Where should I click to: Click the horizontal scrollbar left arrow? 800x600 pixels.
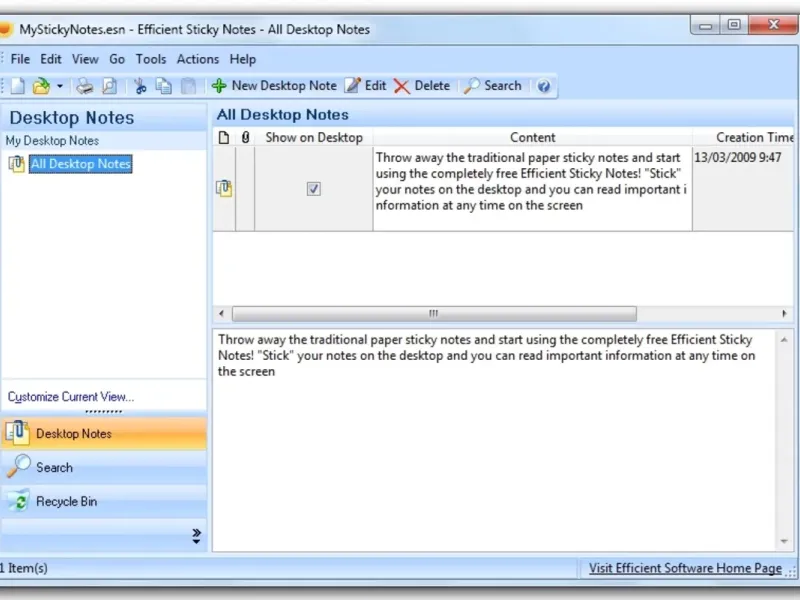pos(221,313)
